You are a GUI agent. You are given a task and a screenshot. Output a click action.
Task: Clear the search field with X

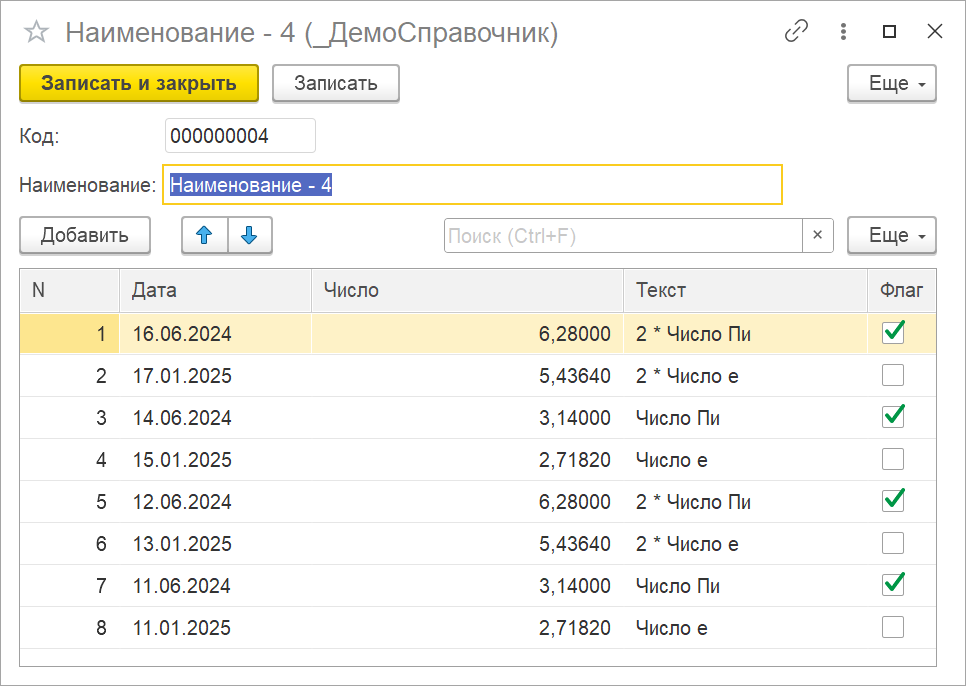(817, 236)
